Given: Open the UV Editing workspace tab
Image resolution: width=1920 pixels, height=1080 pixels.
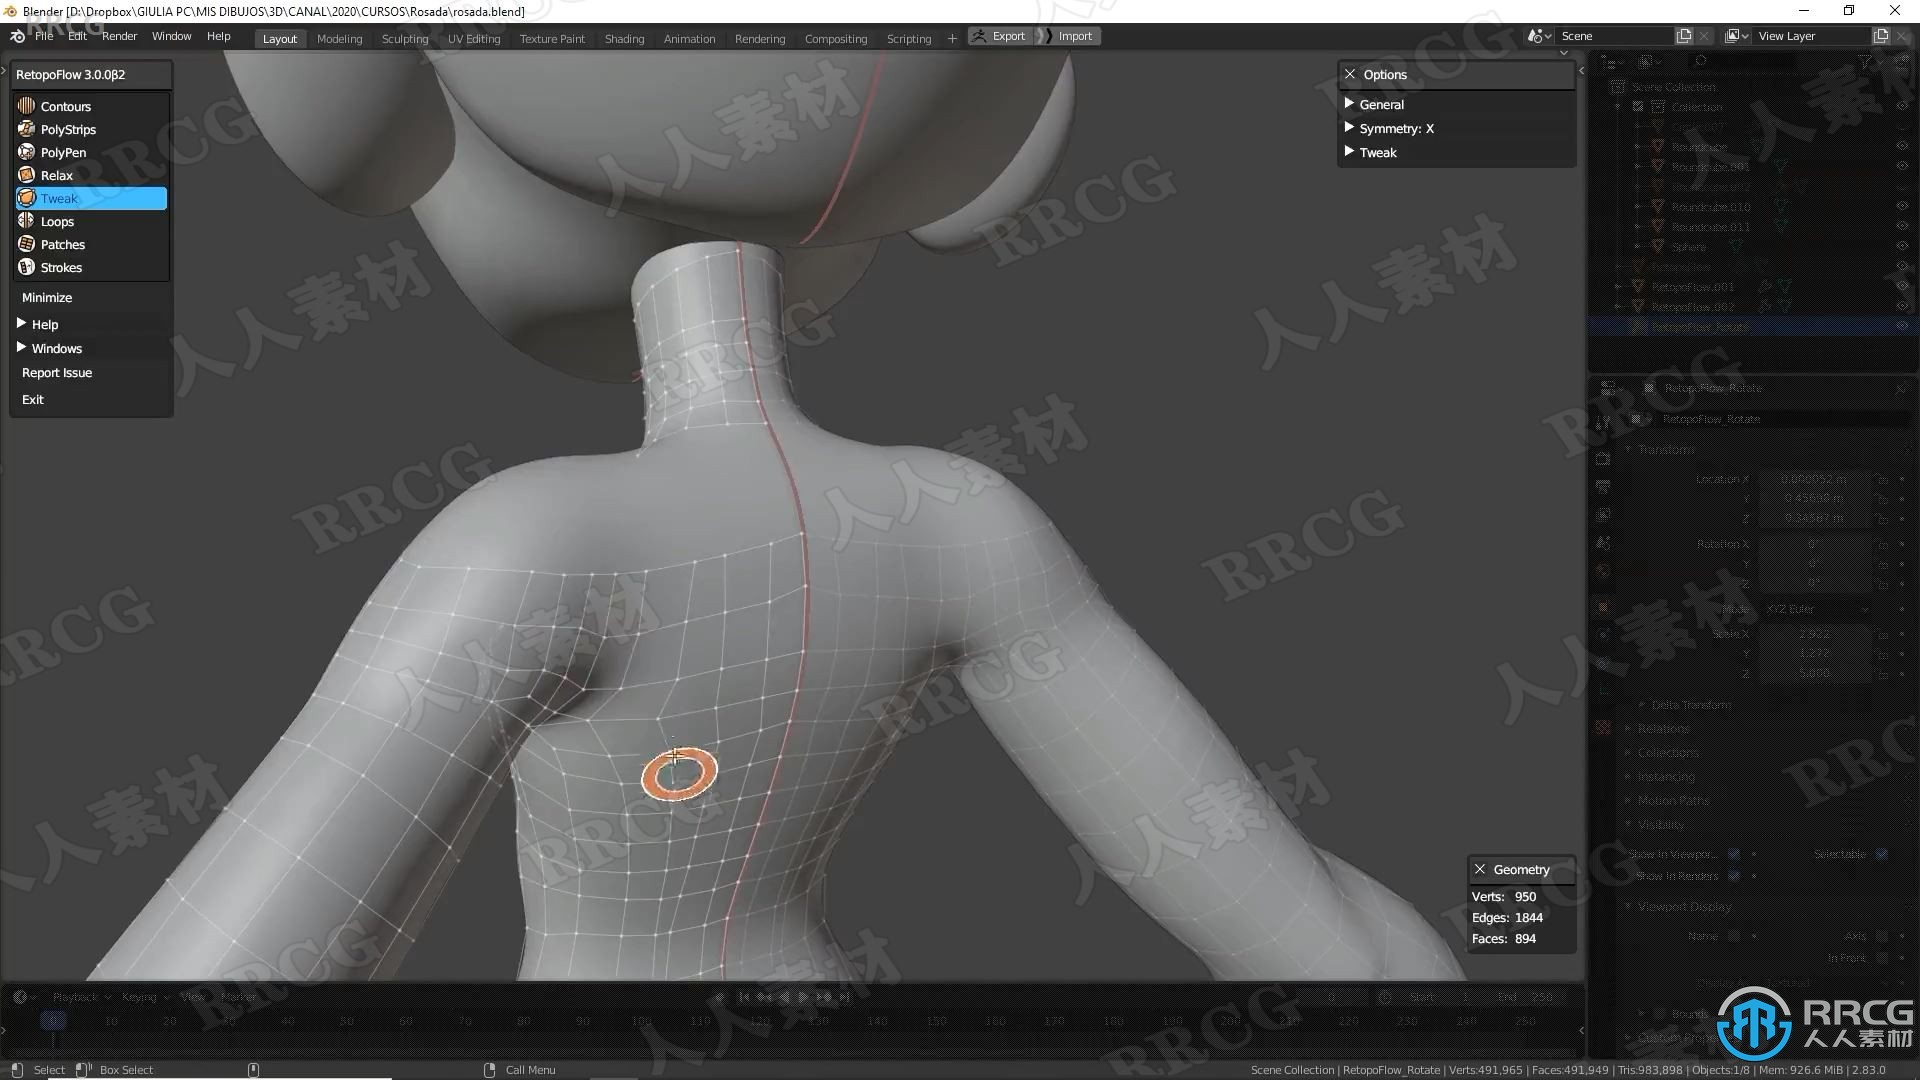Looking at the screenshot, I should pyautogui.click(x=472, y=36).
